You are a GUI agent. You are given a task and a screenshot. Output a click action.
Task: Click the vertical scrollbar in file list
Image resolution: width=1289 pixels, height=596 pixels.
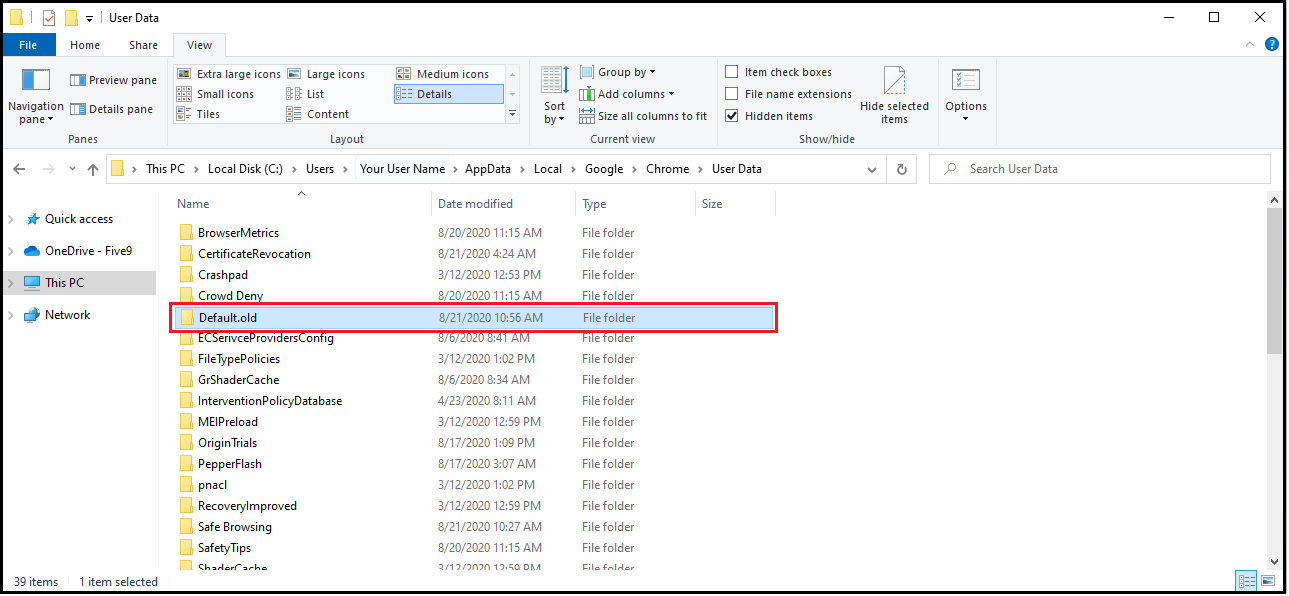(x=1273, y=280)
